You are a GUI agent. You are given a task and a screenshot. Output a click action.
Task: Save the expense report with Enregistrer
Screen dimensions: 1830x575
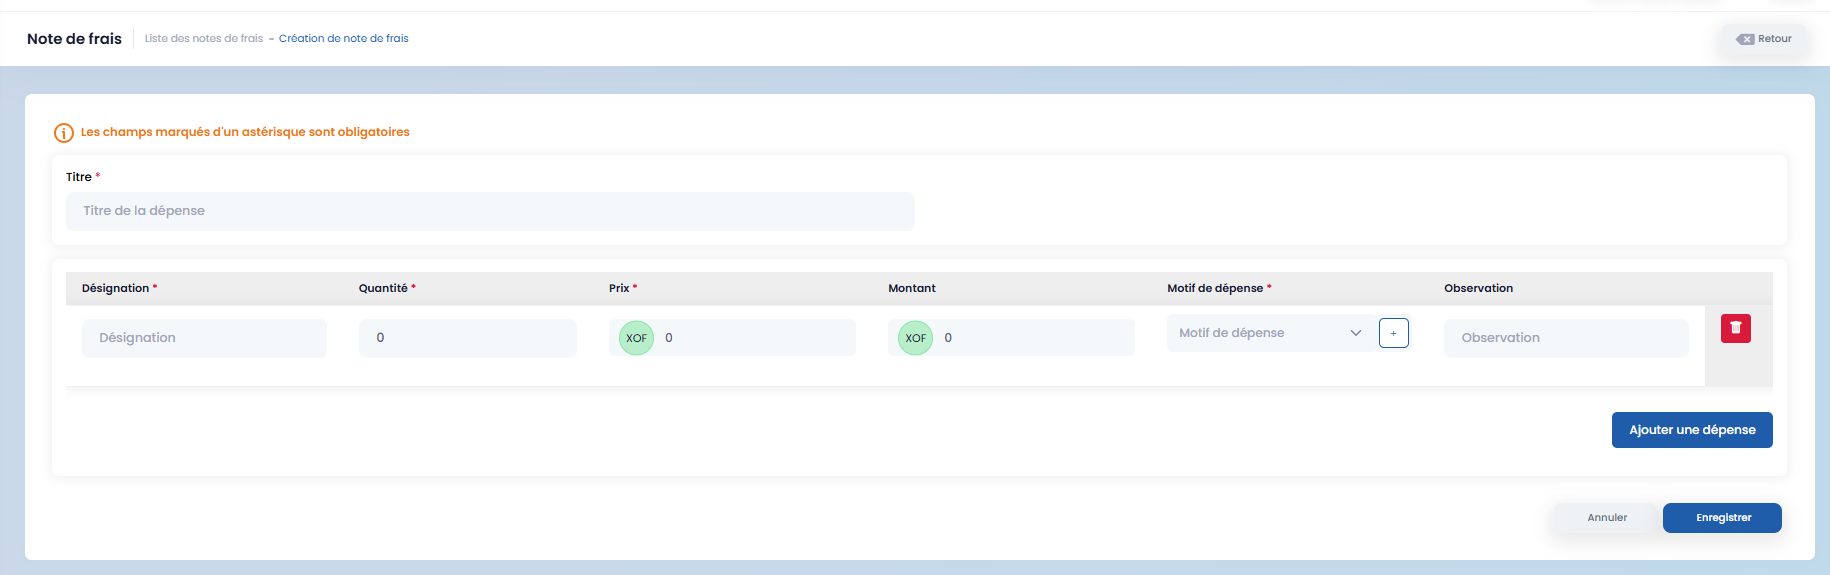[x=1722, y=518]
